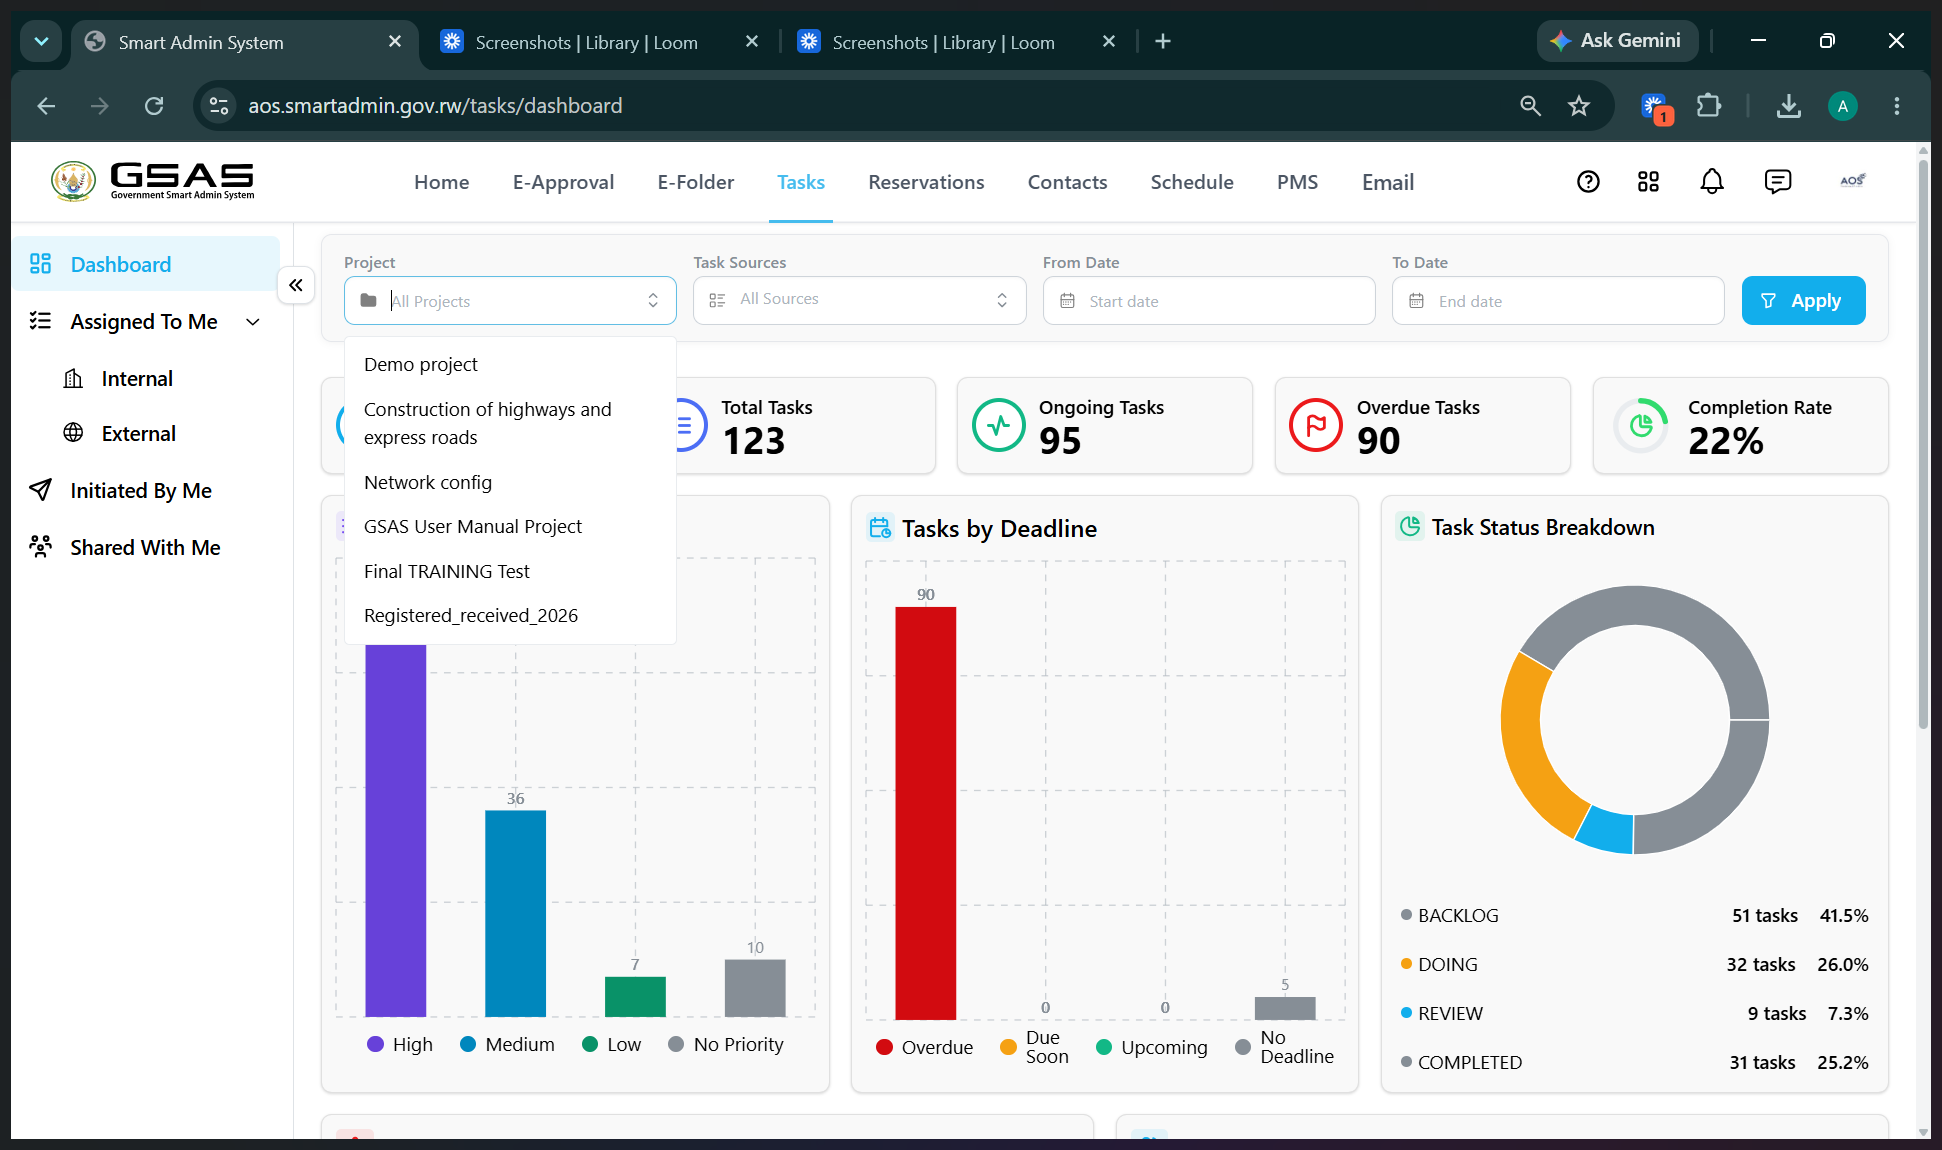
Task: Open browser downloads
Action: point(1789,106)
